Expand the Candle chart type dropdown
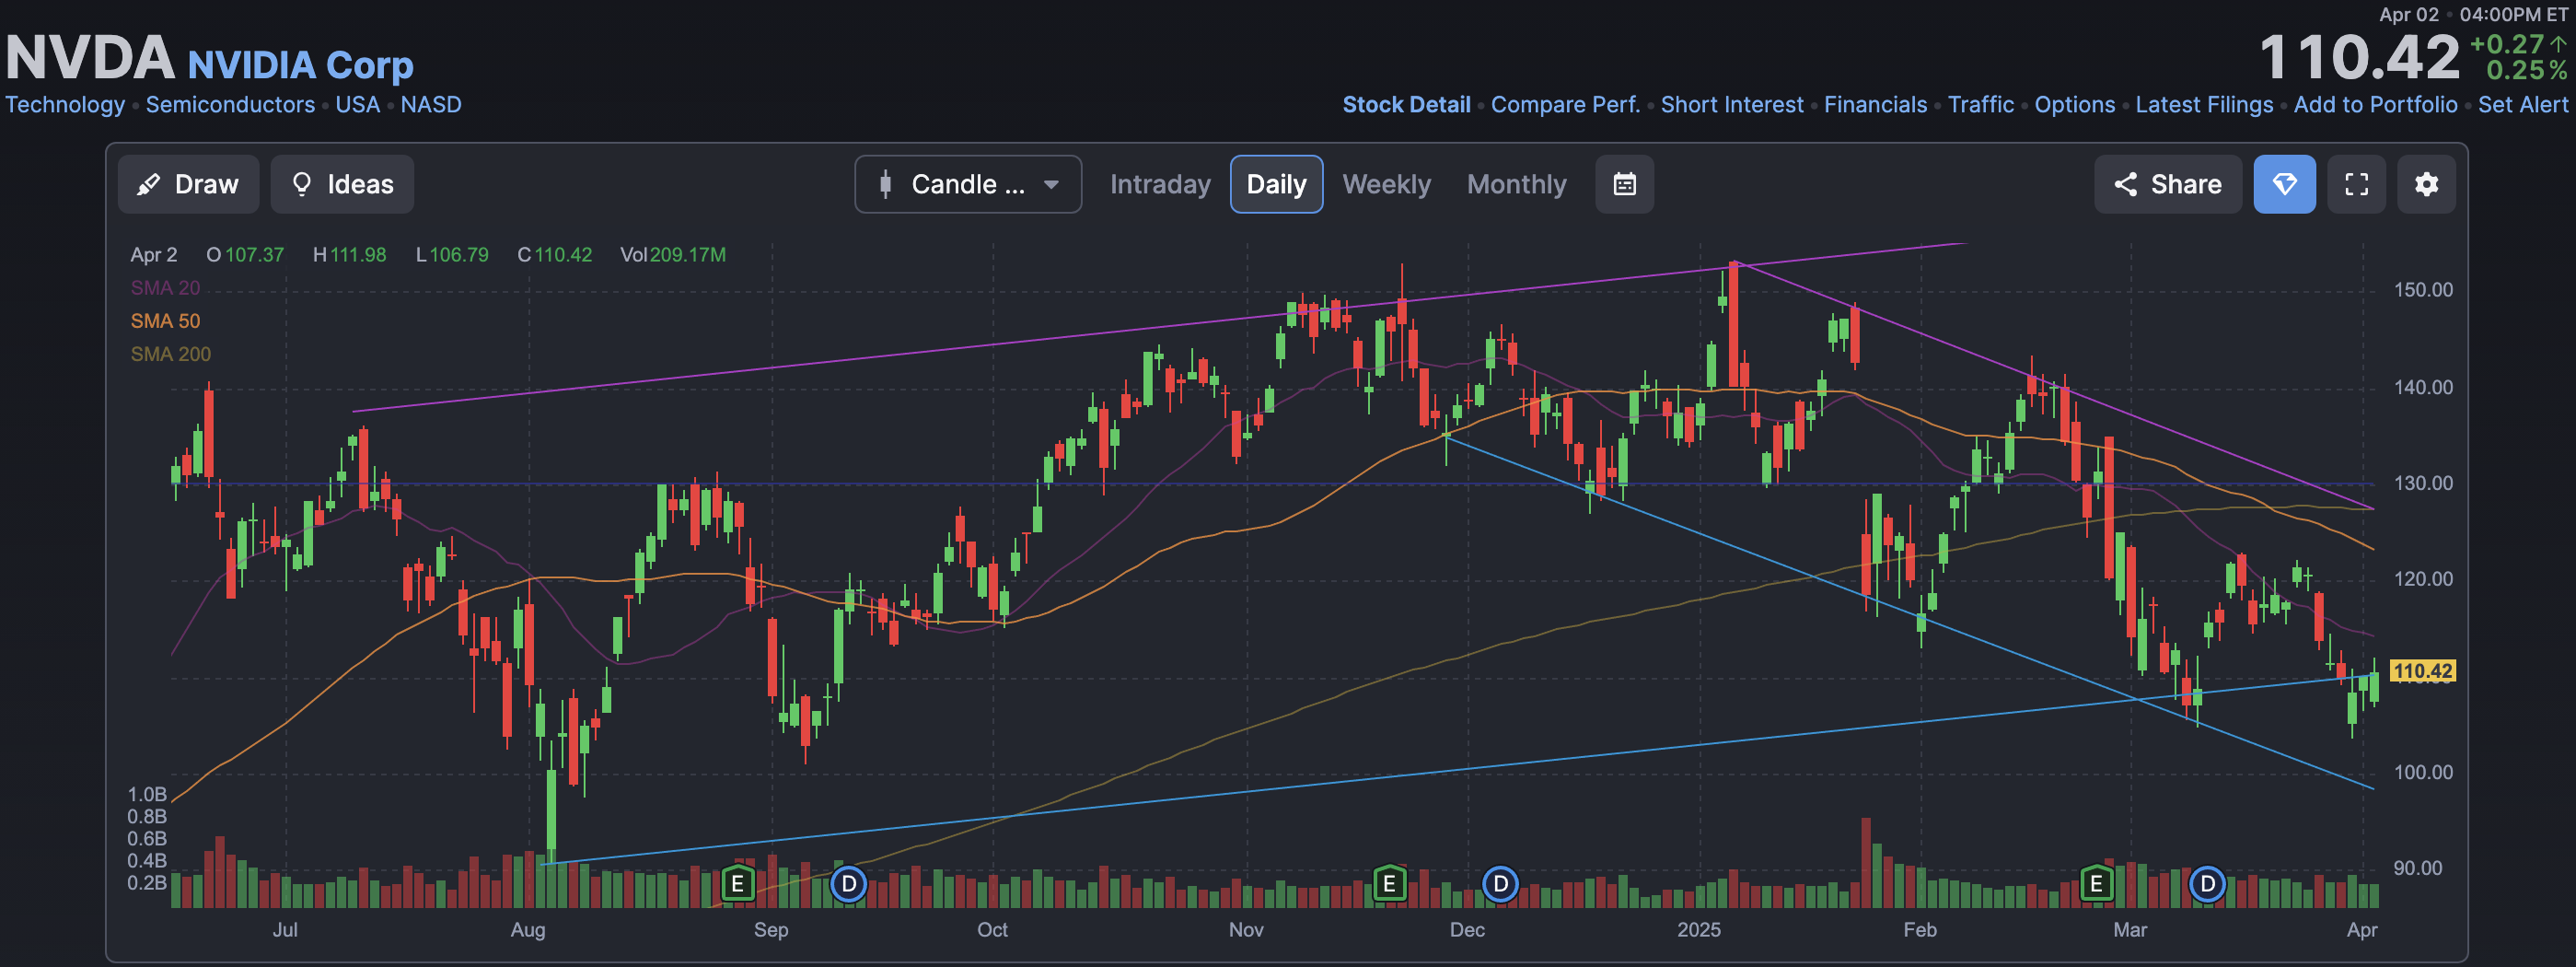 967,184
